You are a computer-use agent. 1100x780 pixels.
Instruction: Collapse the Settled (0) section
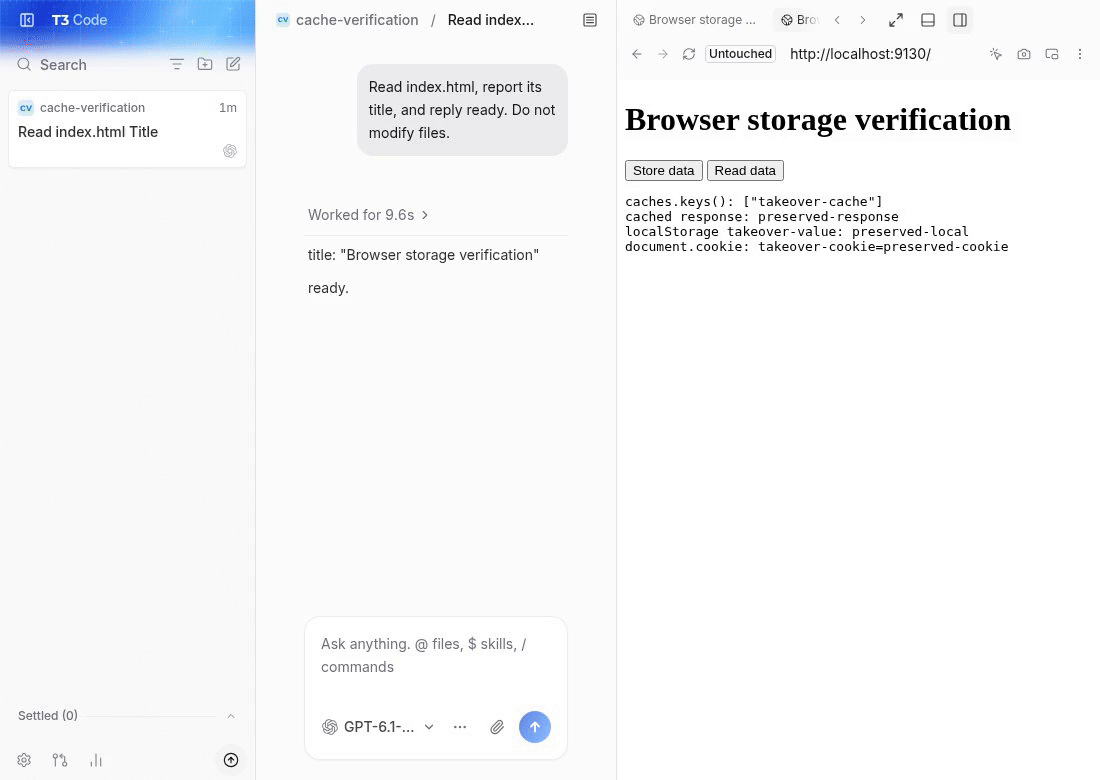pyautogui.click(x=231, y=716)
